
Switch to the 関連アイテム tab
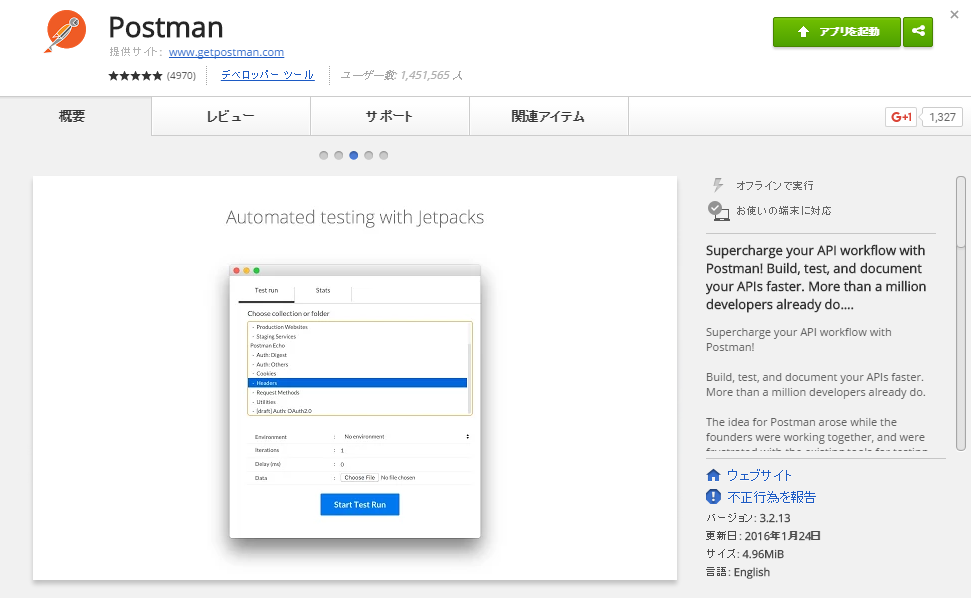click(549, 116)
